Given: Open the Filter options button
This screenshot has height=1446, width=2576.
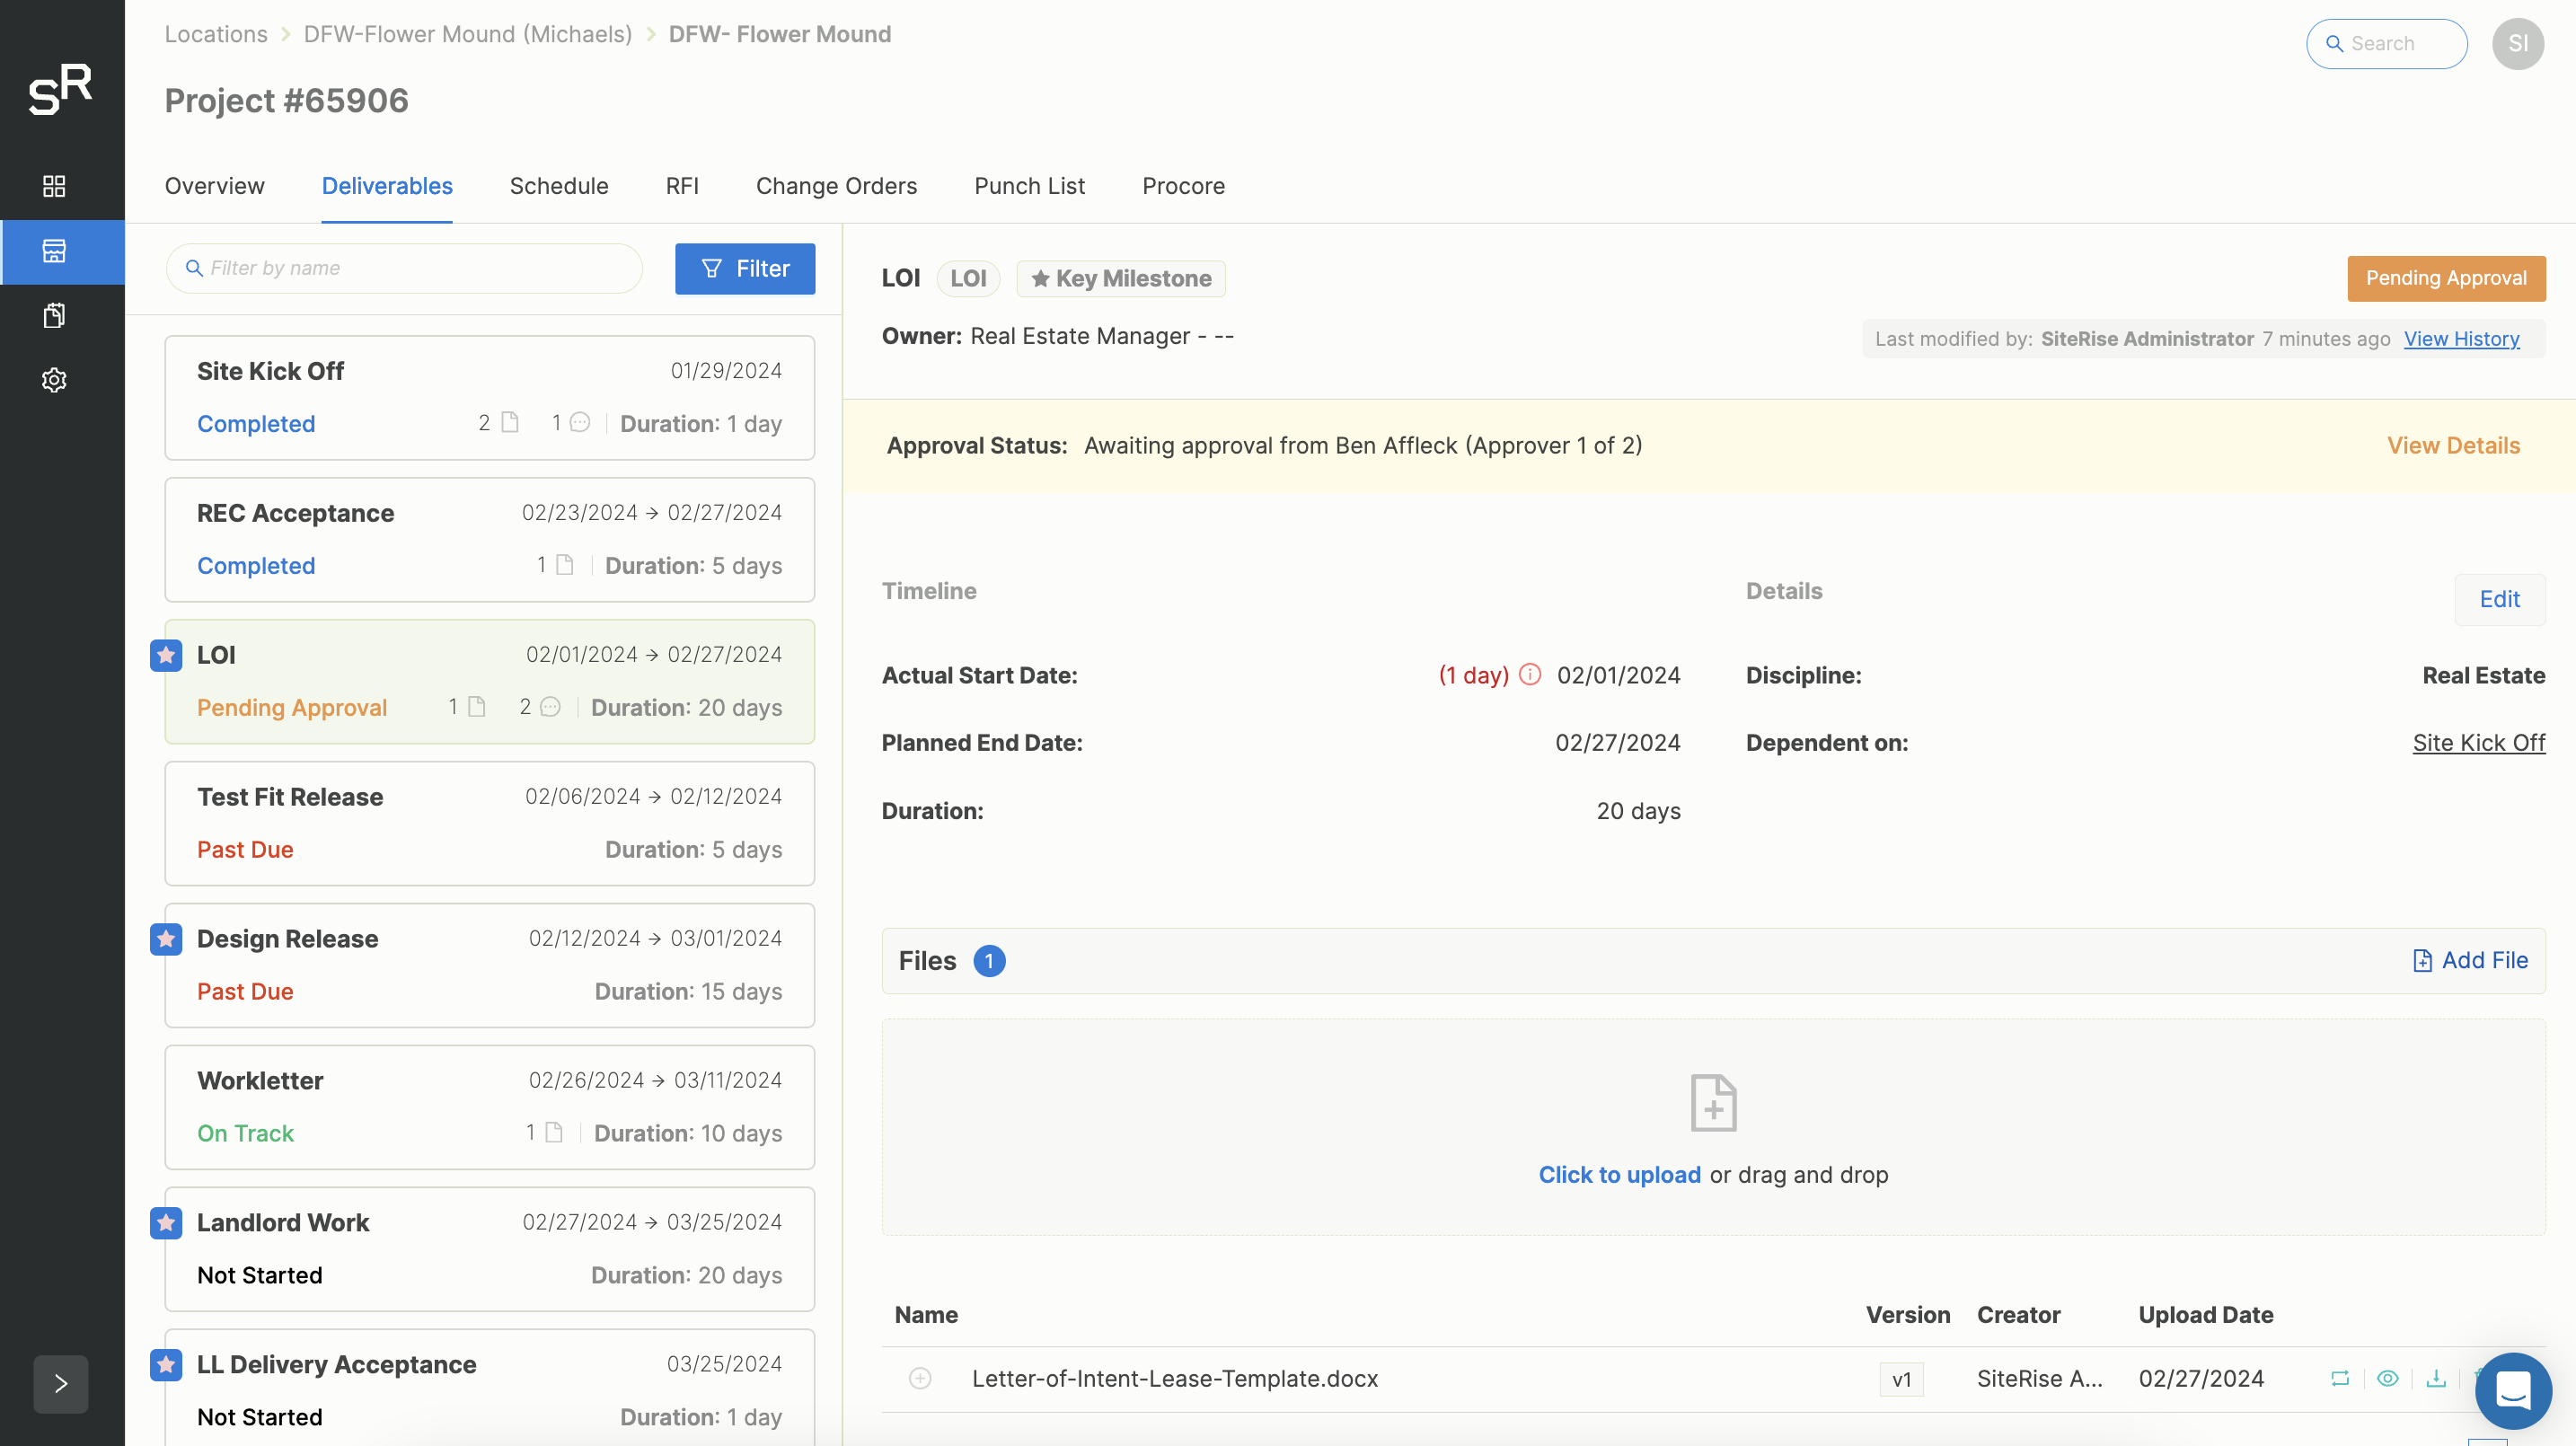Looking at the screenshot, I should pos(745,268).
